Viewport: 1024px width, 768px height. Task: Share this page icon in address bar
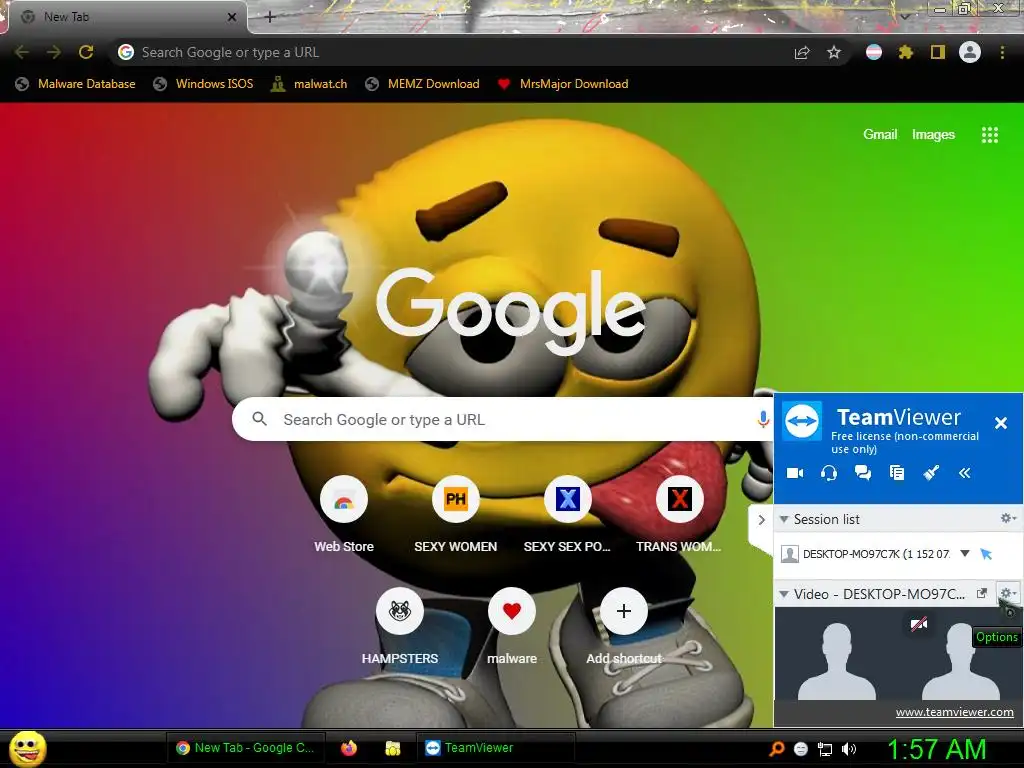click(x=802, y=52)
